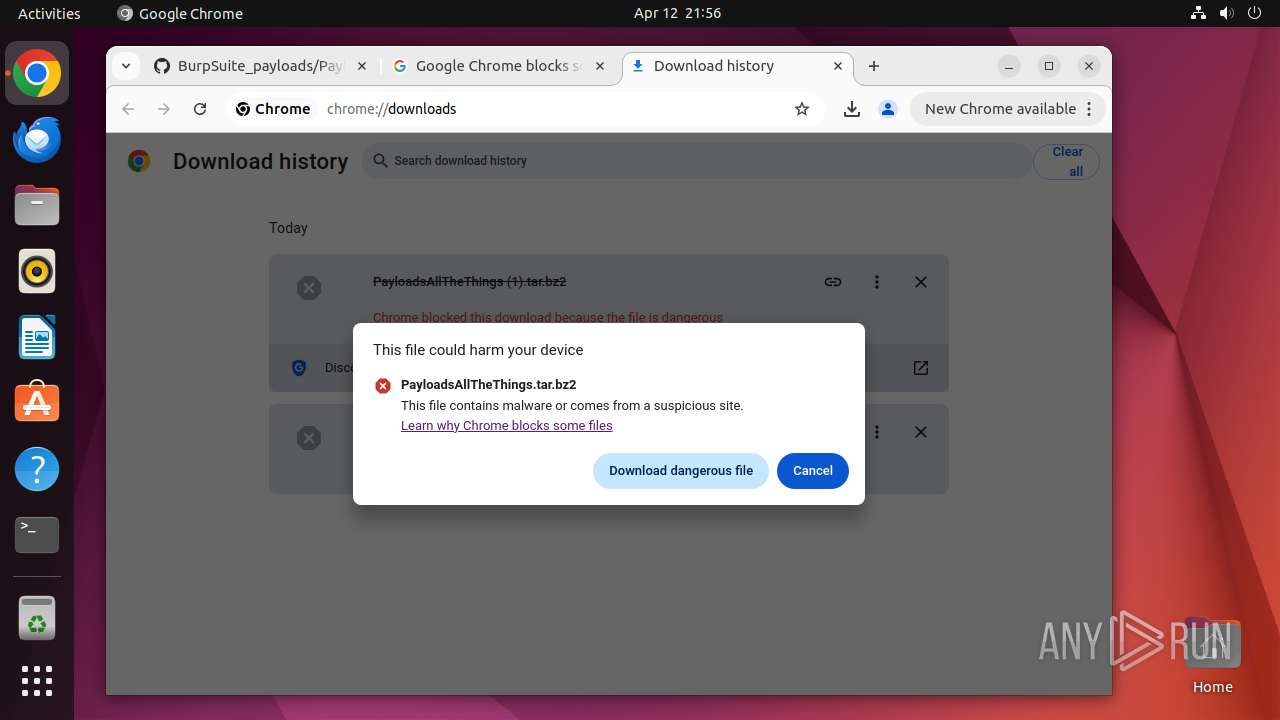Open Google Chrome app menu in top bar

pos(180,13)
